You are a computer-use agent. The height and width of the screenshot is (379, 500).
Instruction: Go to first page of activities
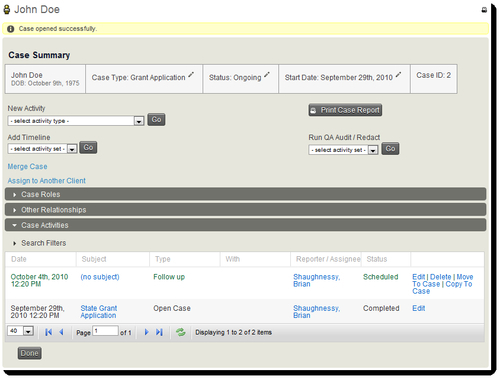click(49, 332)
